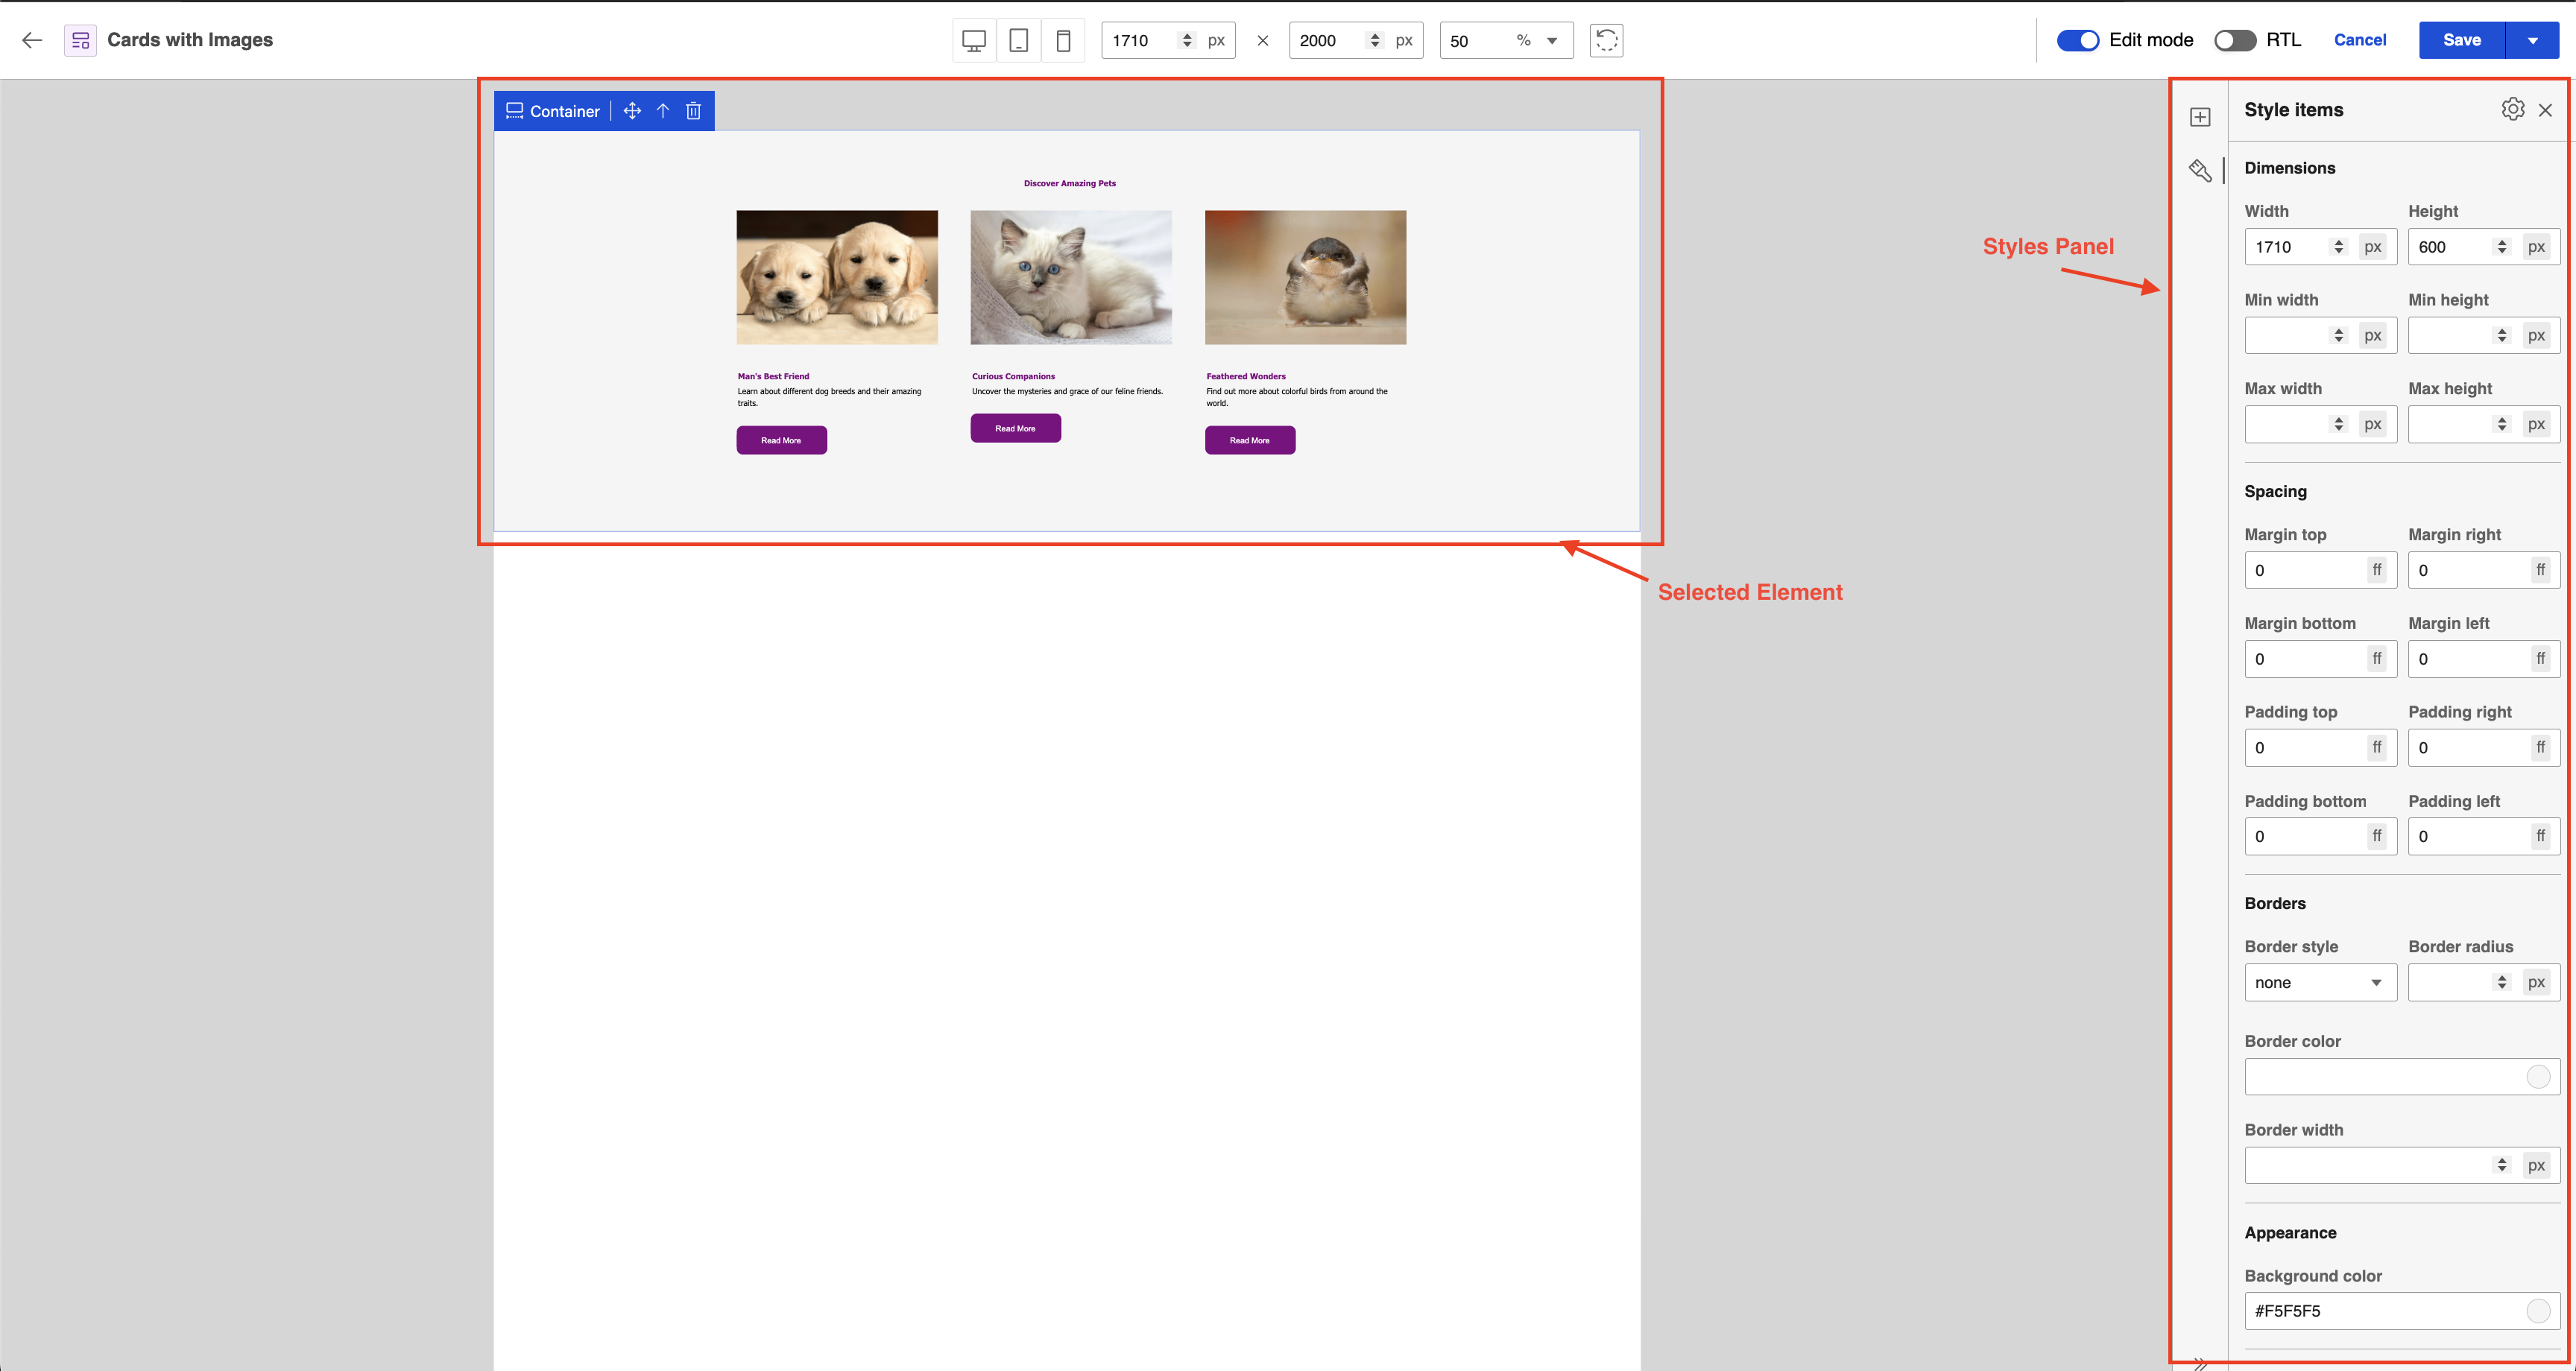Enable the RTL switch

[2234, 40]
